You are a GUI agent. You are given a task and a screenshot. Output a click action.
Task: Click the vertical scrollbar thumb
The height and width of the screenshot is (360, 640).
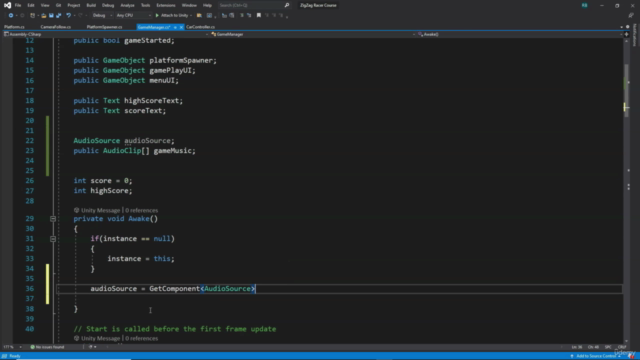coord(626,90)
